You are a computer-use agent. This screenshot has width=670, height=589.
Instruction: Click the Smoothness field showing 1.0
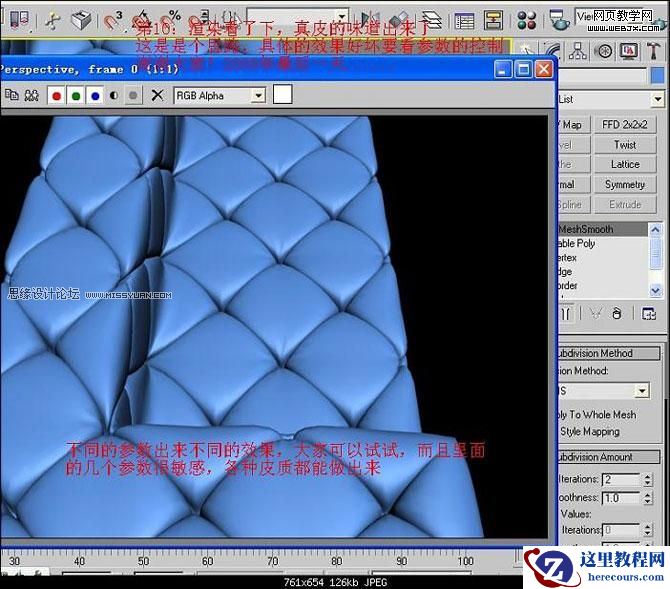620,498
